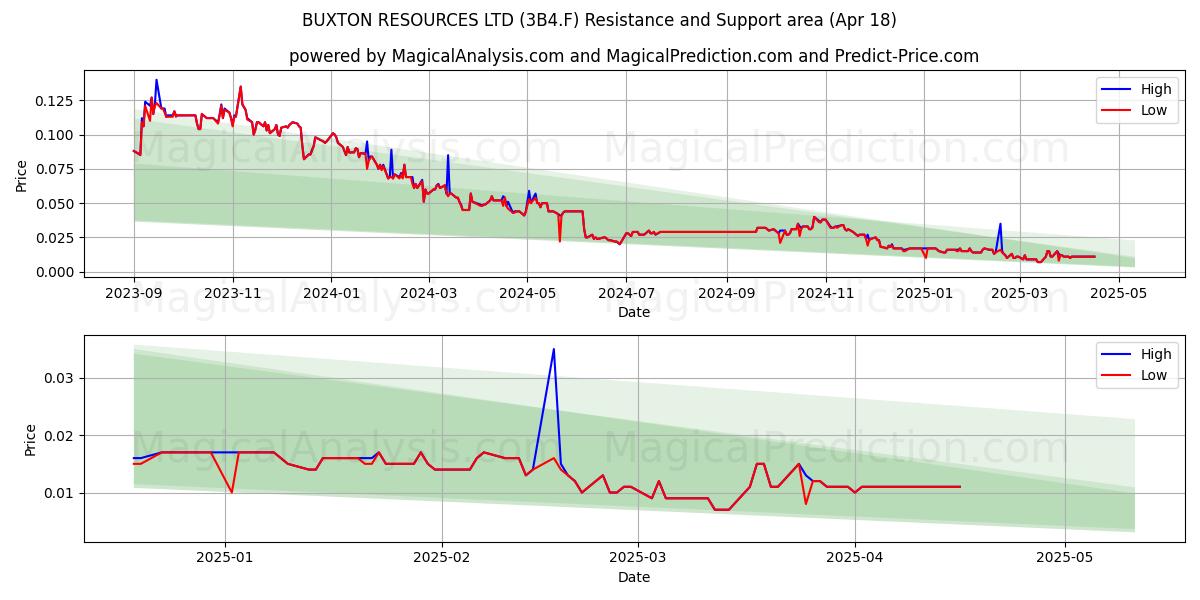Click the blue line swatch in the 2023–2025 chart legend

click(1116, 90)
